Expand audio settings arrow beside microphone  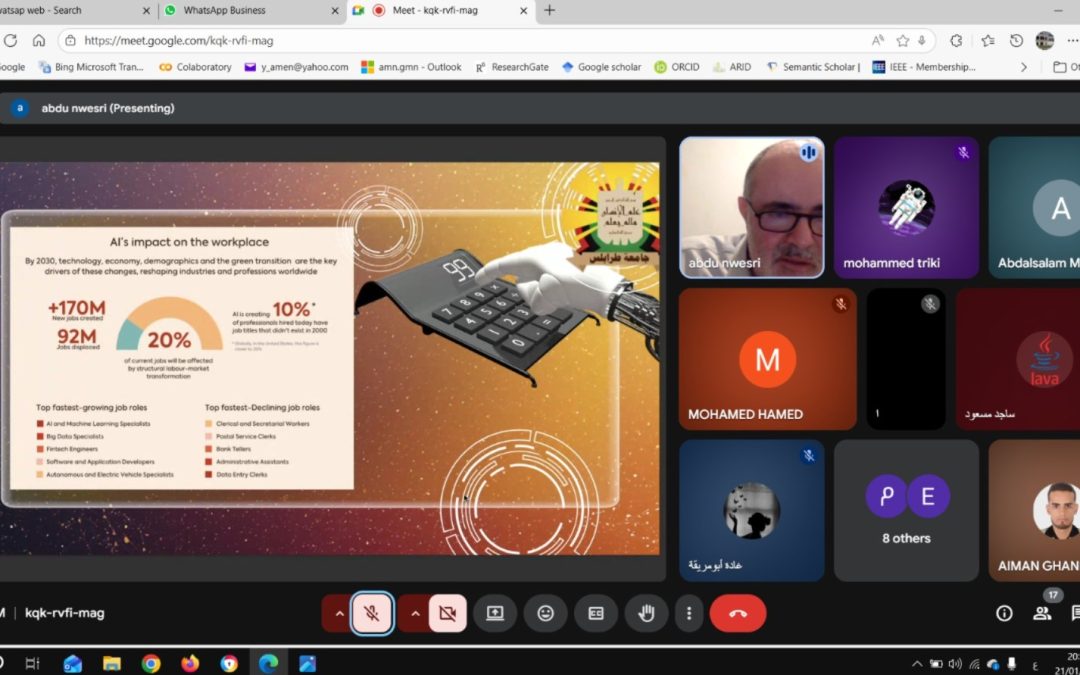tap(338, 613)
